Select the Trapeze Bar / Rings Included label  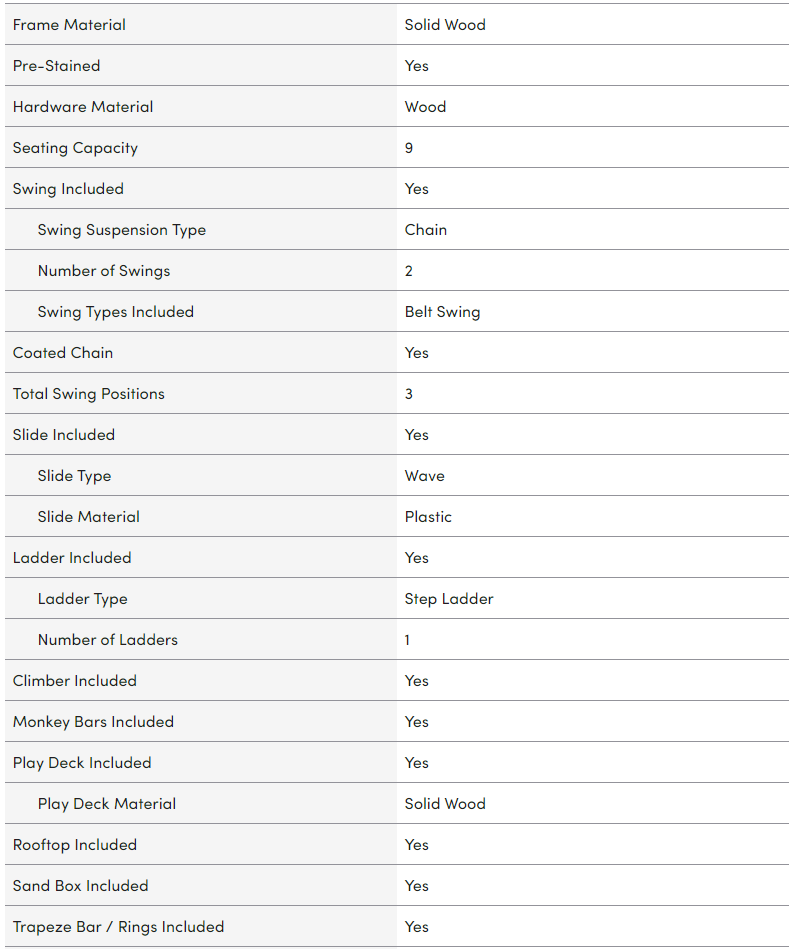coord(118,927)
